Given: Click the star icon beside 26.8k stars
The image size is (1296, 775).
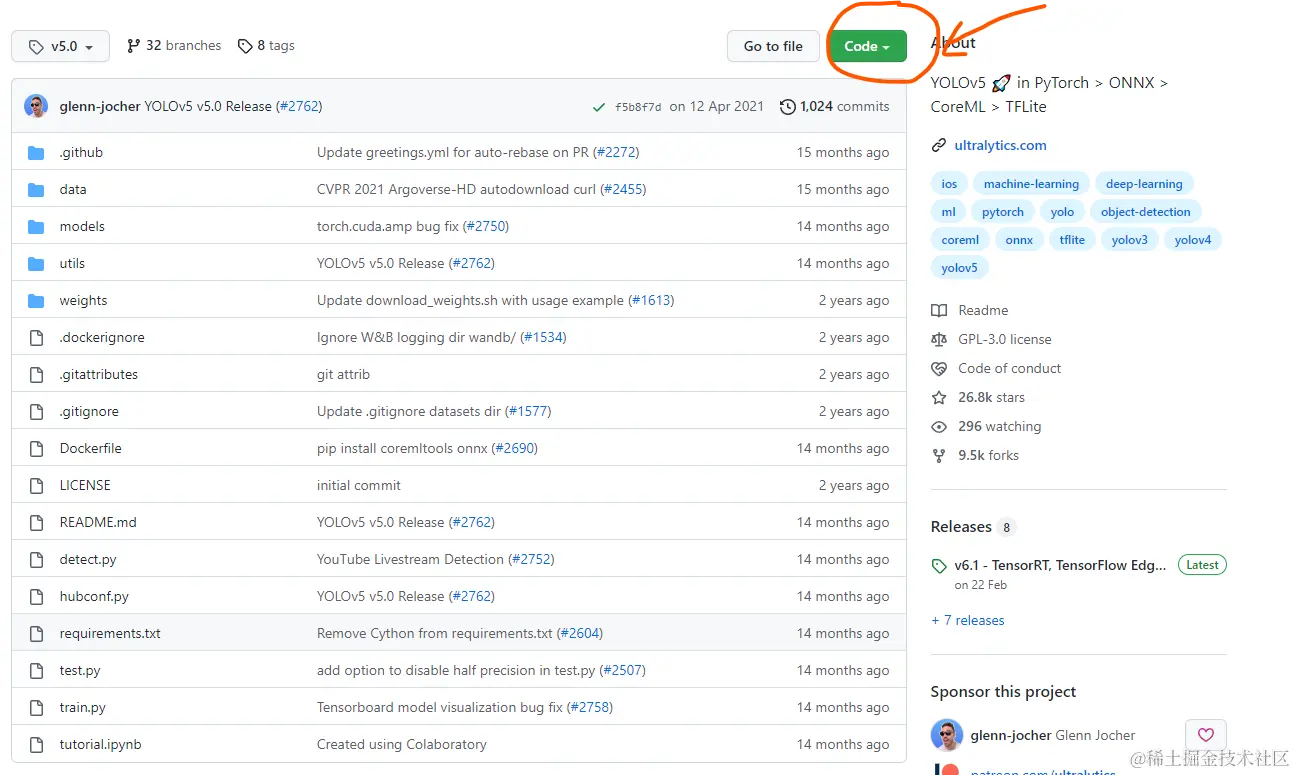Looking at the screenshot, I should coord(939,398).
